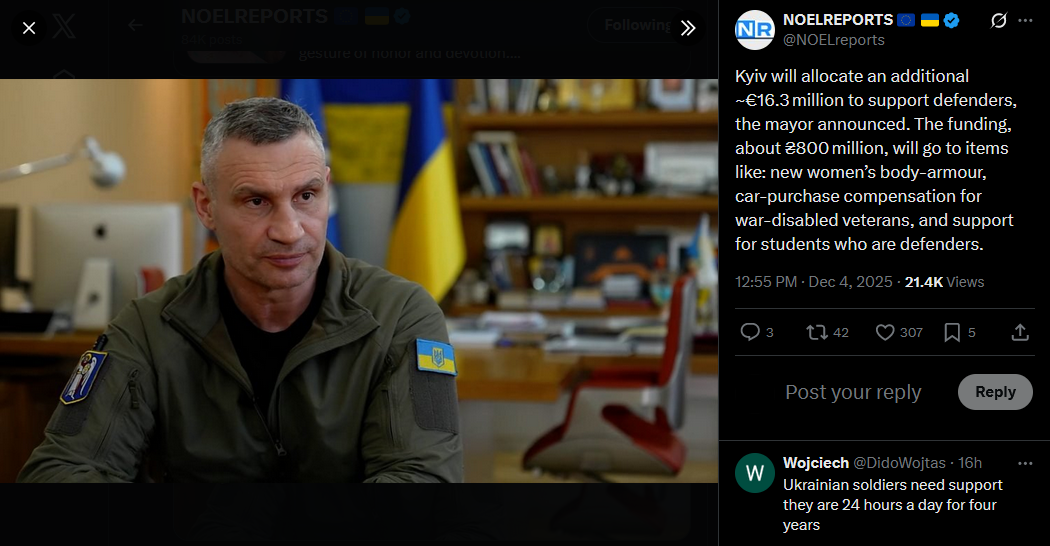Viewport: 1050px width, 546px height.
Task: Click the dimmed X logo behind the viewer
Action: click(x=64, y=27)
